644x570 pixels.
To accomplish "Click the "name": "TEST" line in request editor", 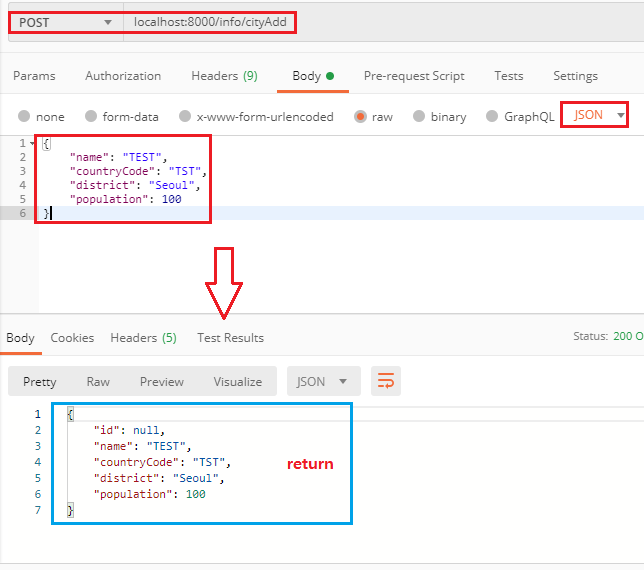I will 118,157.
